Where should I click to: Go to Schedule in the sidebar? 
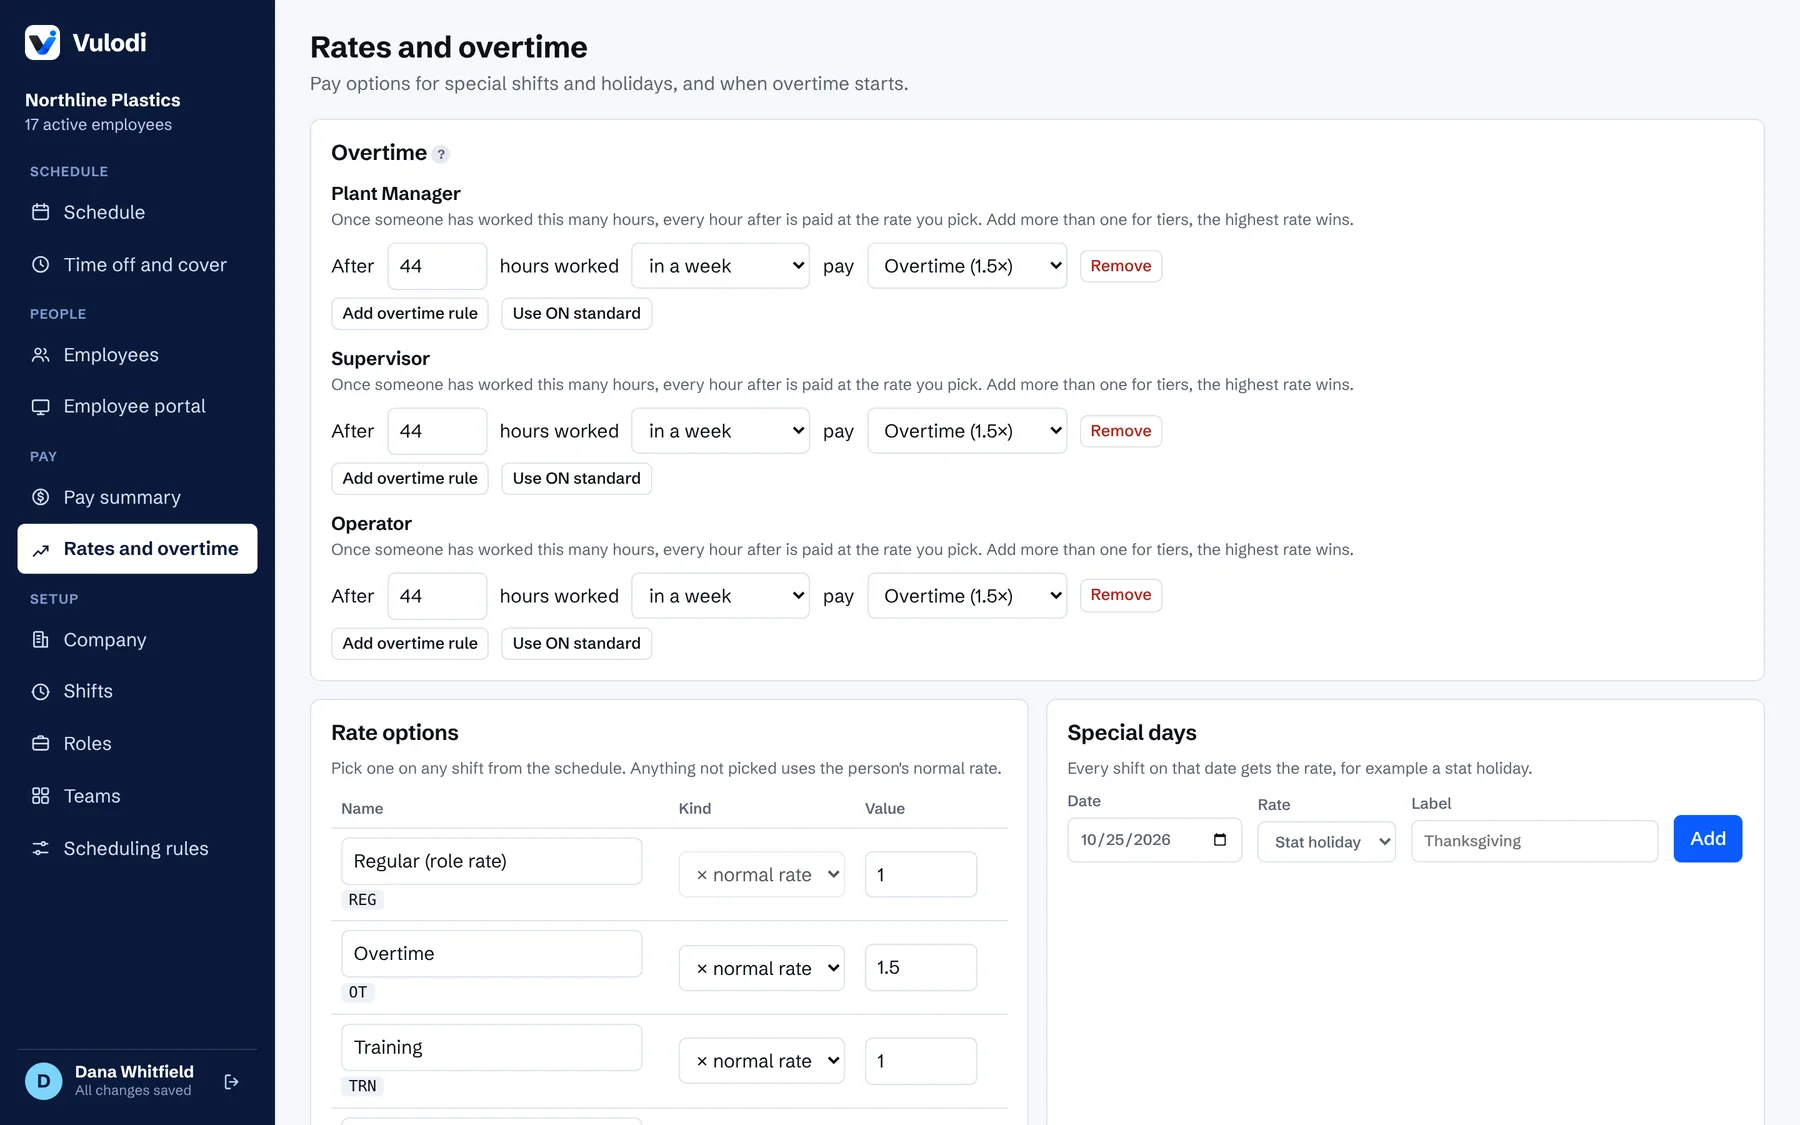pos(137,212)
